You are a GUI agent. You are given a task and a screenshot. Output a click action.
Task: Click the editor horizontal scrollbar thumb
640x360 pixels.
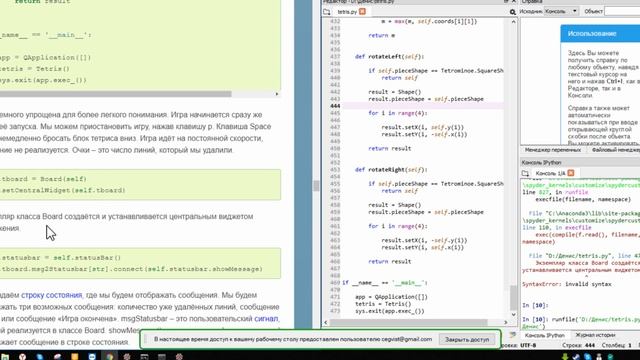[408, 322]
